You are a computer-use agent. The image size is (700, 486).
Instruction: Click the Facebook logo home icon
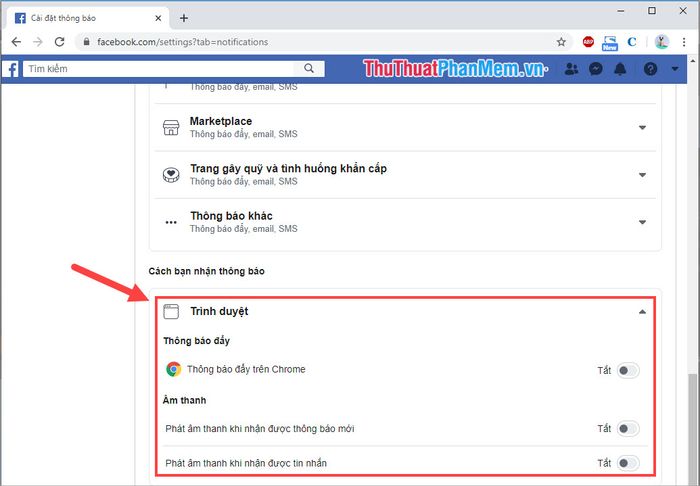click(x=11, y=69)
